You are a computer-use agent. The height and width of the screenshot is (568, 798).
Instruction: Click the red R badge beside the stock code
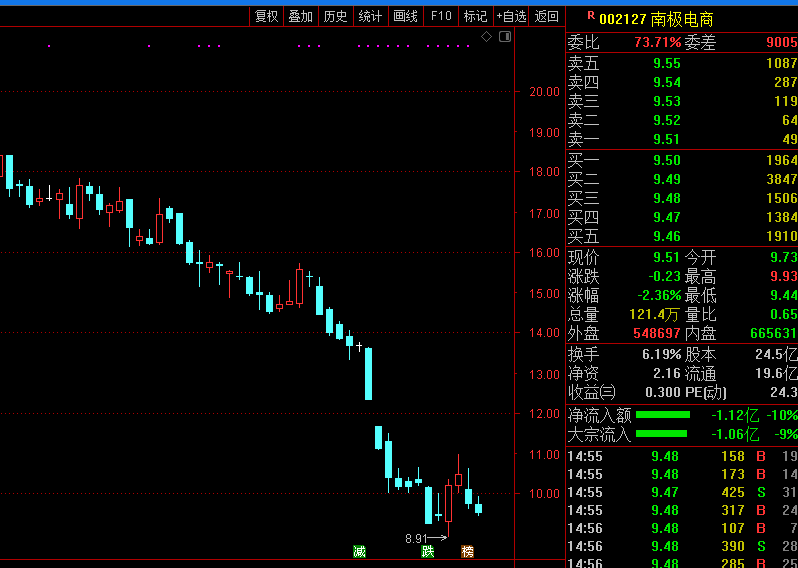(591, 15)
